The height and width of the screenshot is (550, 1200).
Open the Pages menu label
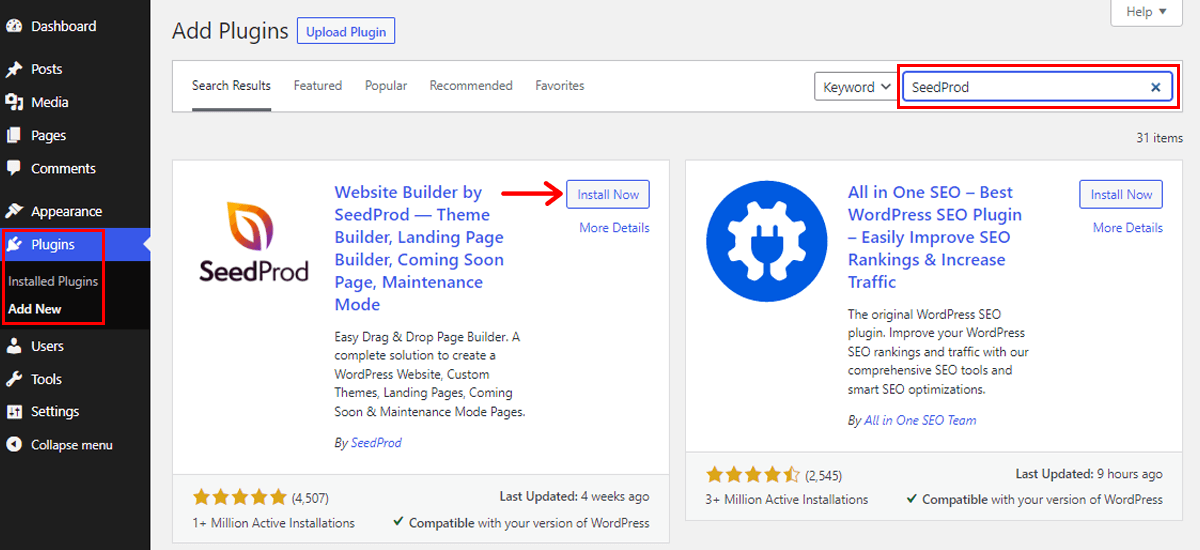tap(48, 135)
